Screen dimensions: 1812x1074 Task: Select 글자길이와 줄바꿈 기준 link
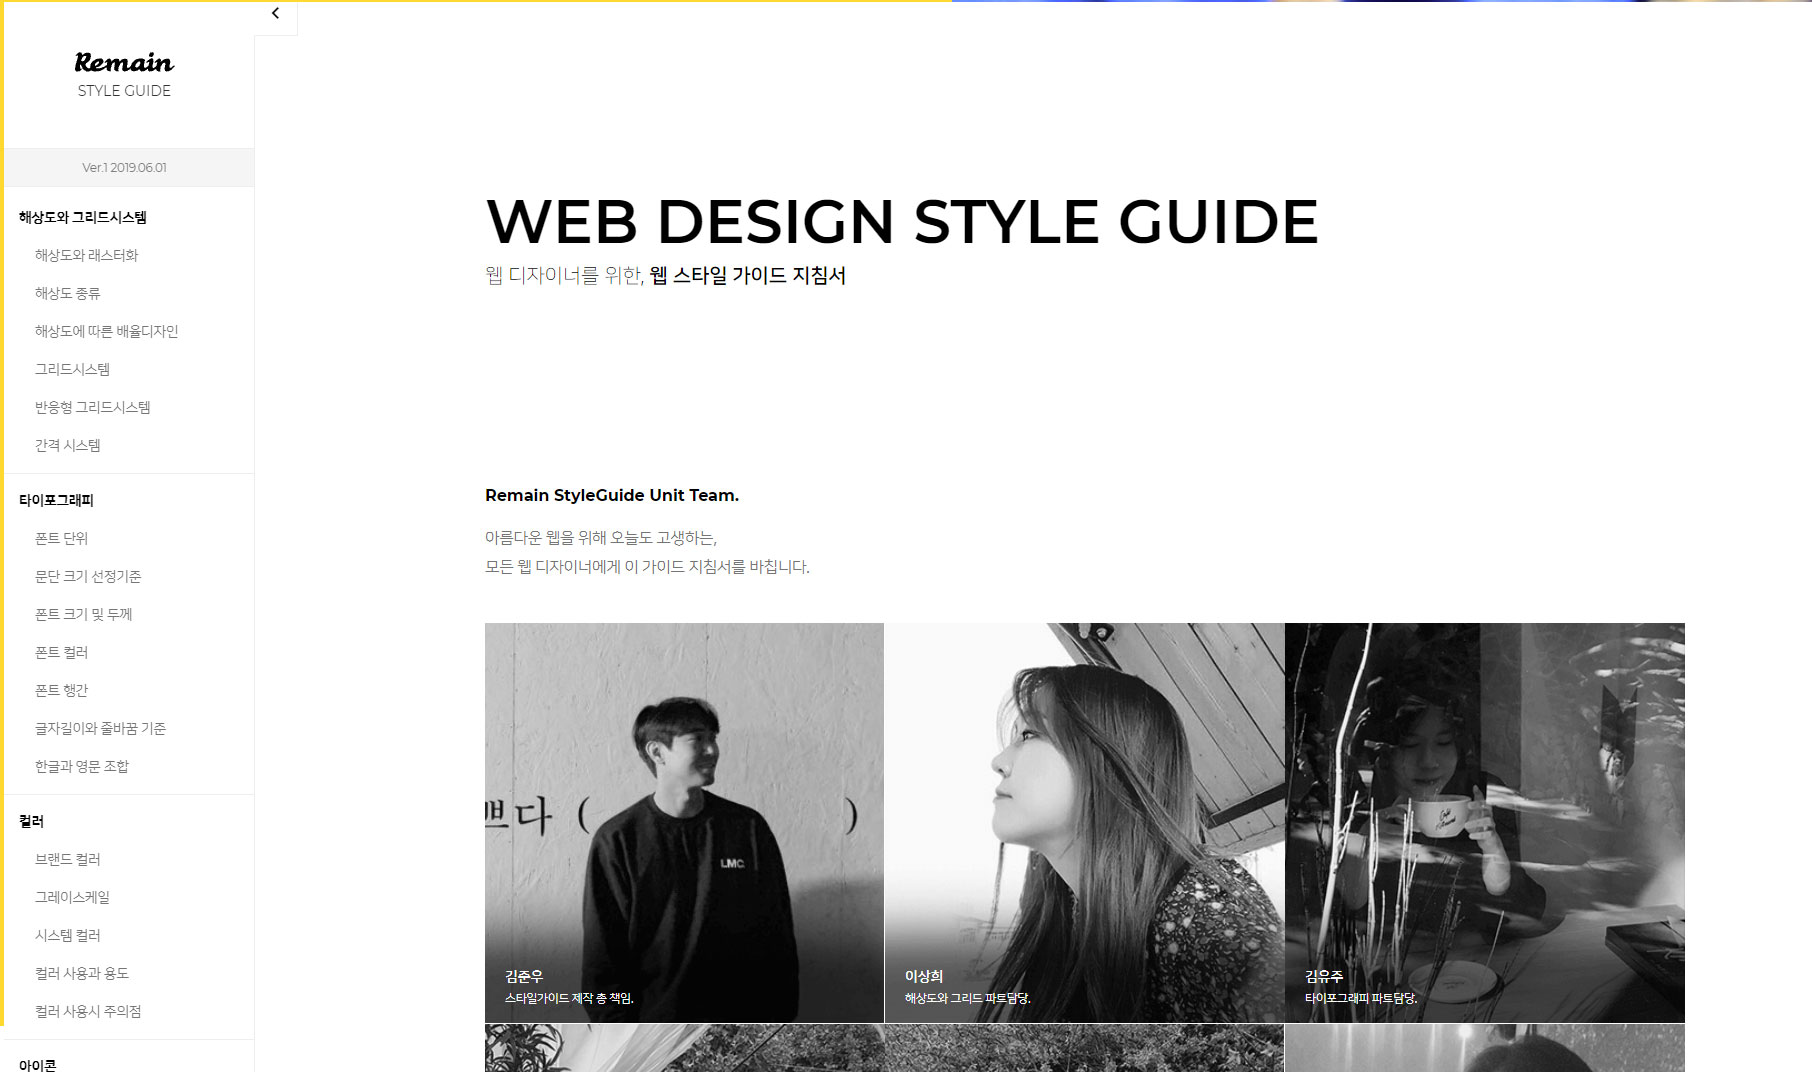101,728
